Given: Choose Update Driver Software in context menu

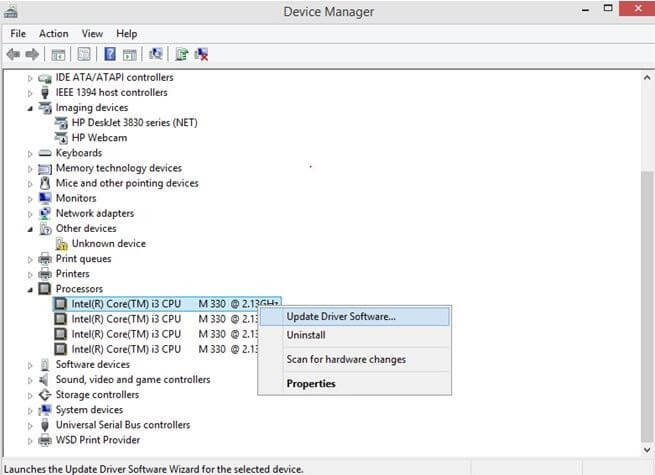Looking at the screenshot, I should [x=355, y=317].
